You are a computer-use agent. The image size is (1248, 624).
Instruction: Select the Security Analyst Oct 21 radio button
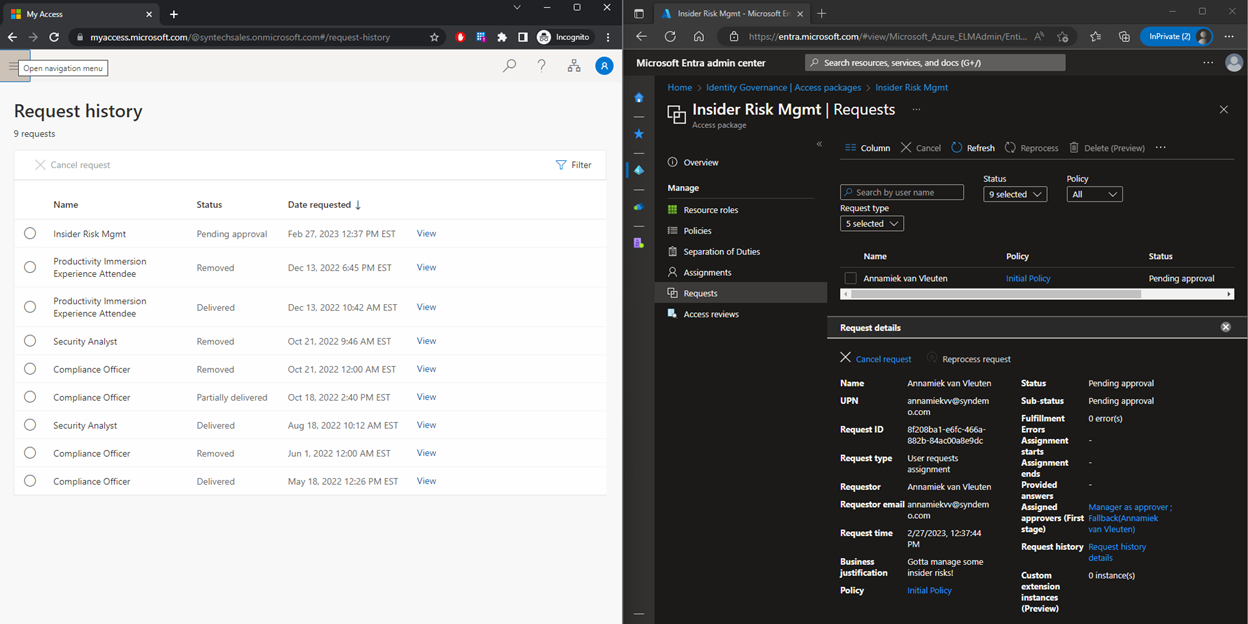(30, 341)
